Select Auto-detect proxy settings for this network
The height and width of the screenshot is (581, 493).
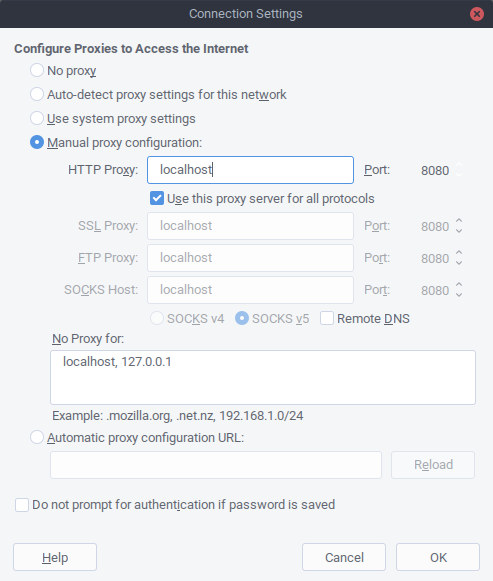pyautogui.click(x=37, y=94)
